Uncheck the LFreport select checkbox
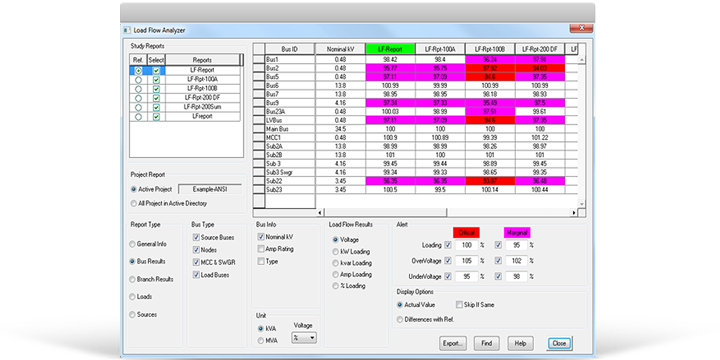This screenshot has width=720, height=360. [157, 117]
